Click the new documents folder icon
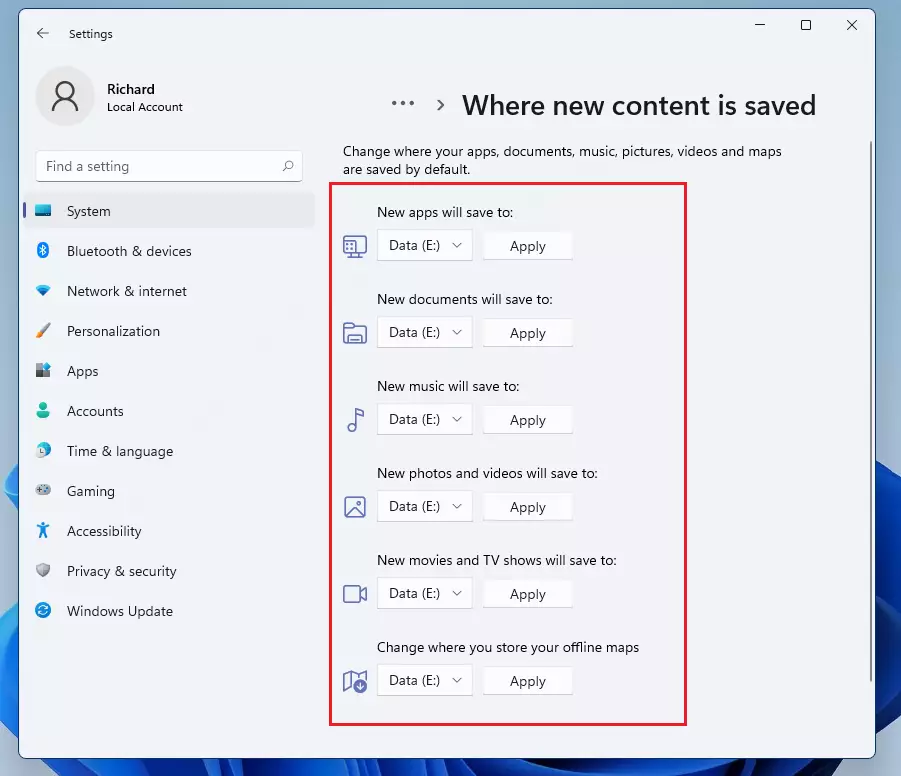The width and height of the screenshot is (901, 776). 355,333
